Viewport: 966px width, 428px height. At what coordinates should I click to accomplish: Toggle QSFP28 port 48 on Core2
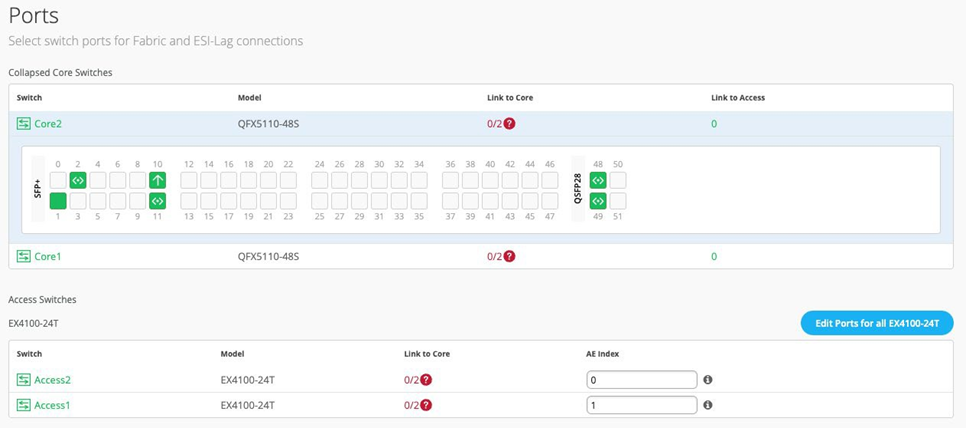(x=598, y=180)
